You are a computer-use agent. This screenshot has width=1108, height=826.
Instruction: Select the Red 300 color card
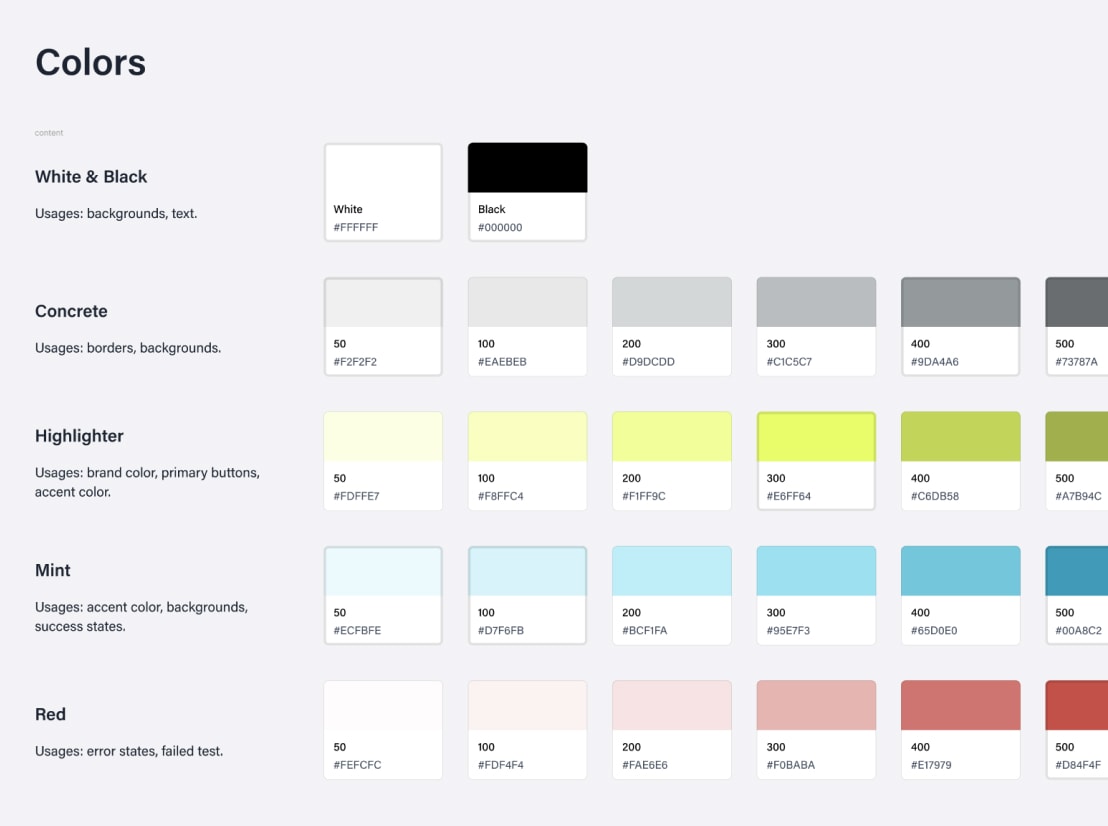816,729
